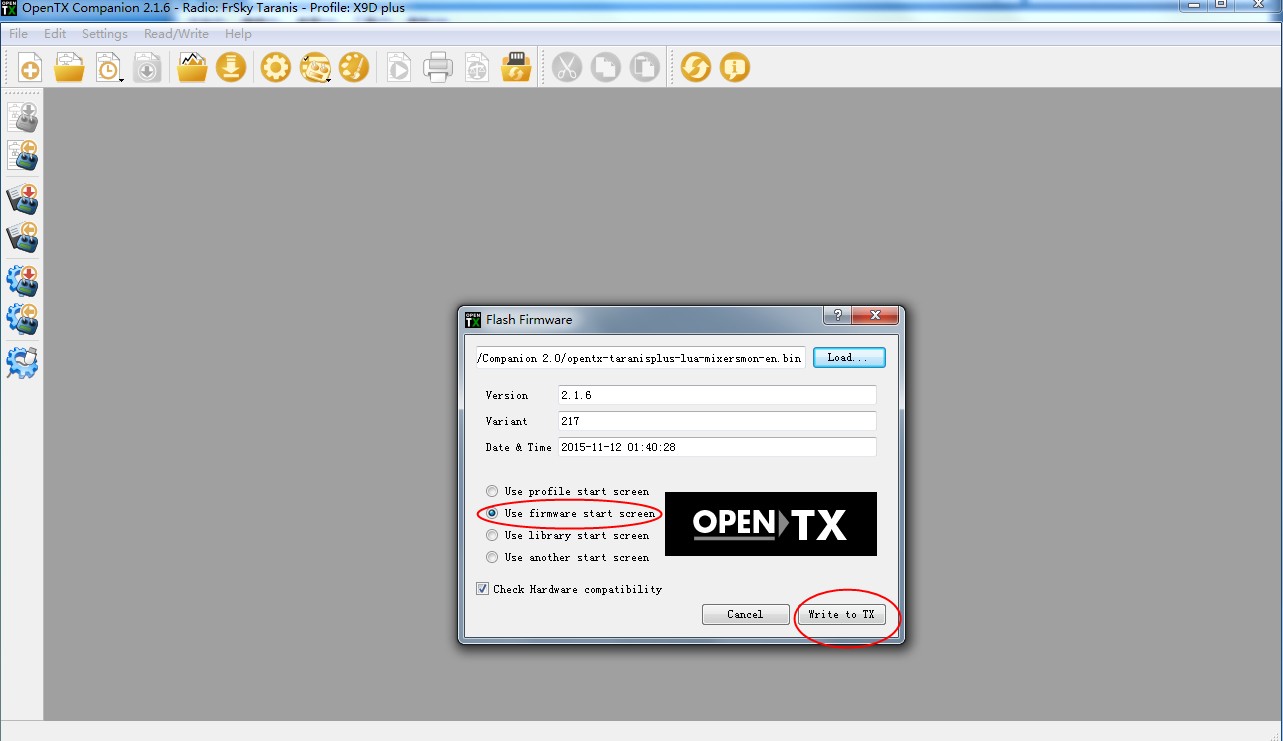Open the Recent files dropdown in toolbar
1283x741 pixels.
[108, 68]
